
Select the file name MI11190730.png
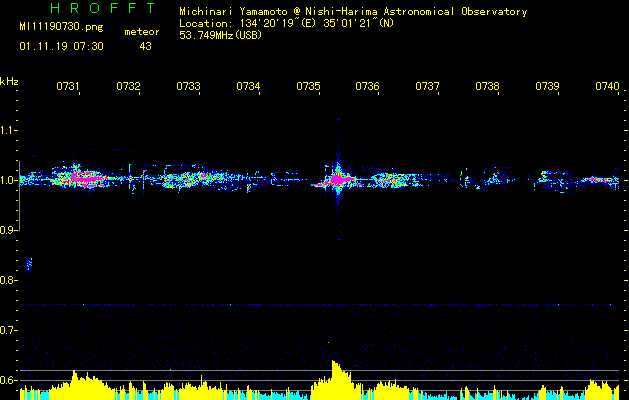(x=61, y=27)
